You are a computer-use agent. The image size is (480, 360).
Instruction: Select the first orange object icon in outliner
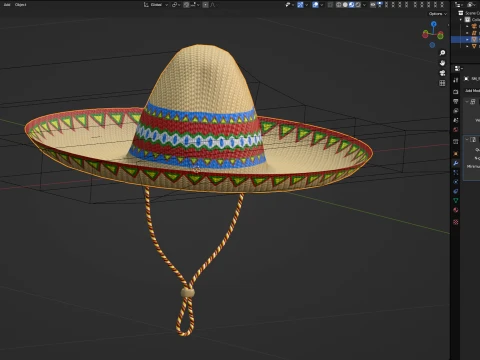pos(474,26)
